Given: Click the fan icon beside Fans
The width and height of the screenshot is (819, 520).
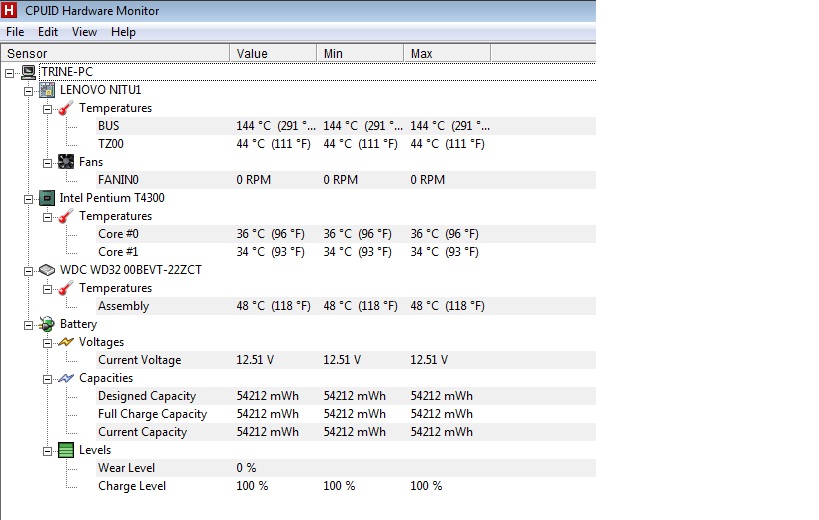Looking at the screenshot, I should coord(66,162).
